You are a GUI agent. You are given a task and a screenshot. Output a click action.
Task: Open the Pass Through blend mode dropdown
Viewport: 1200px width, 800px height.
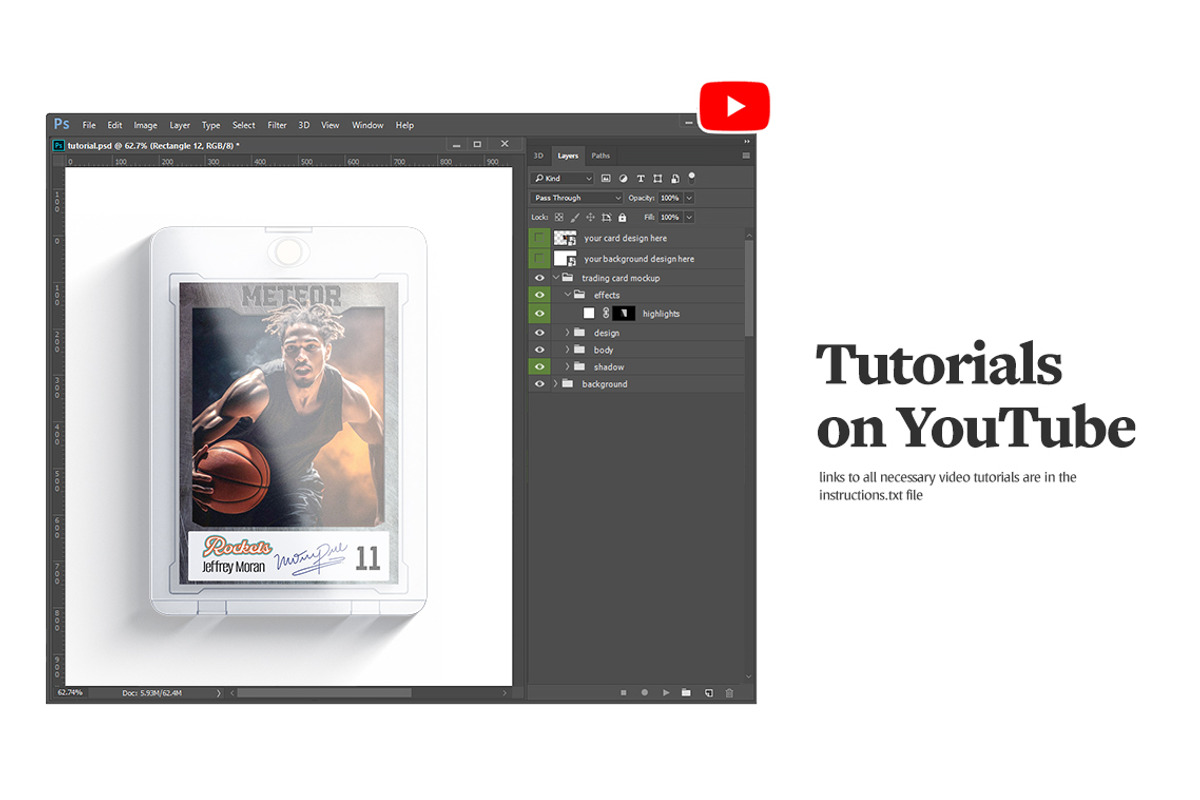tap(577, 198)
